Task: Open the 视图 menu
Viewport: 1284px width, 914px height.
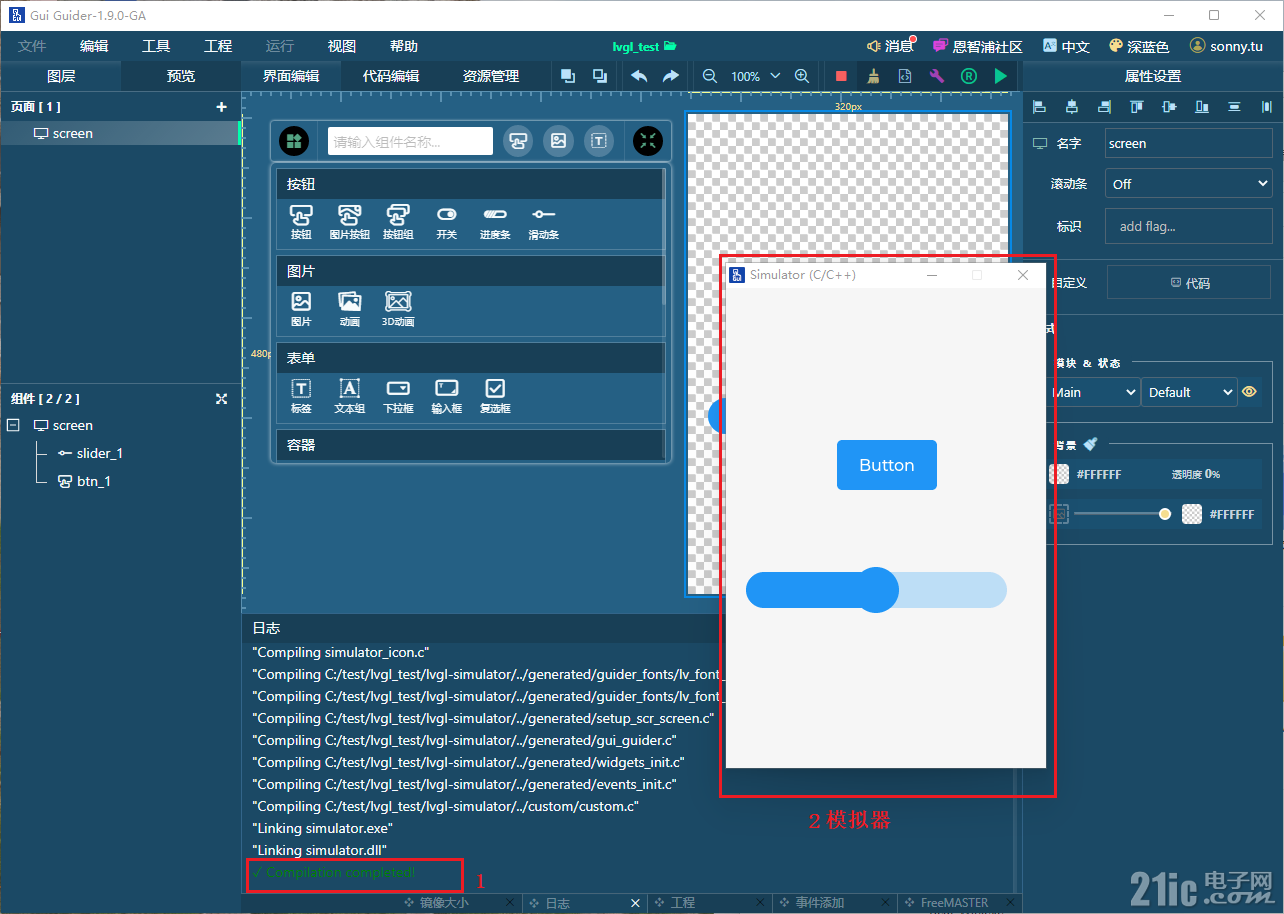Action: (342, 46)
